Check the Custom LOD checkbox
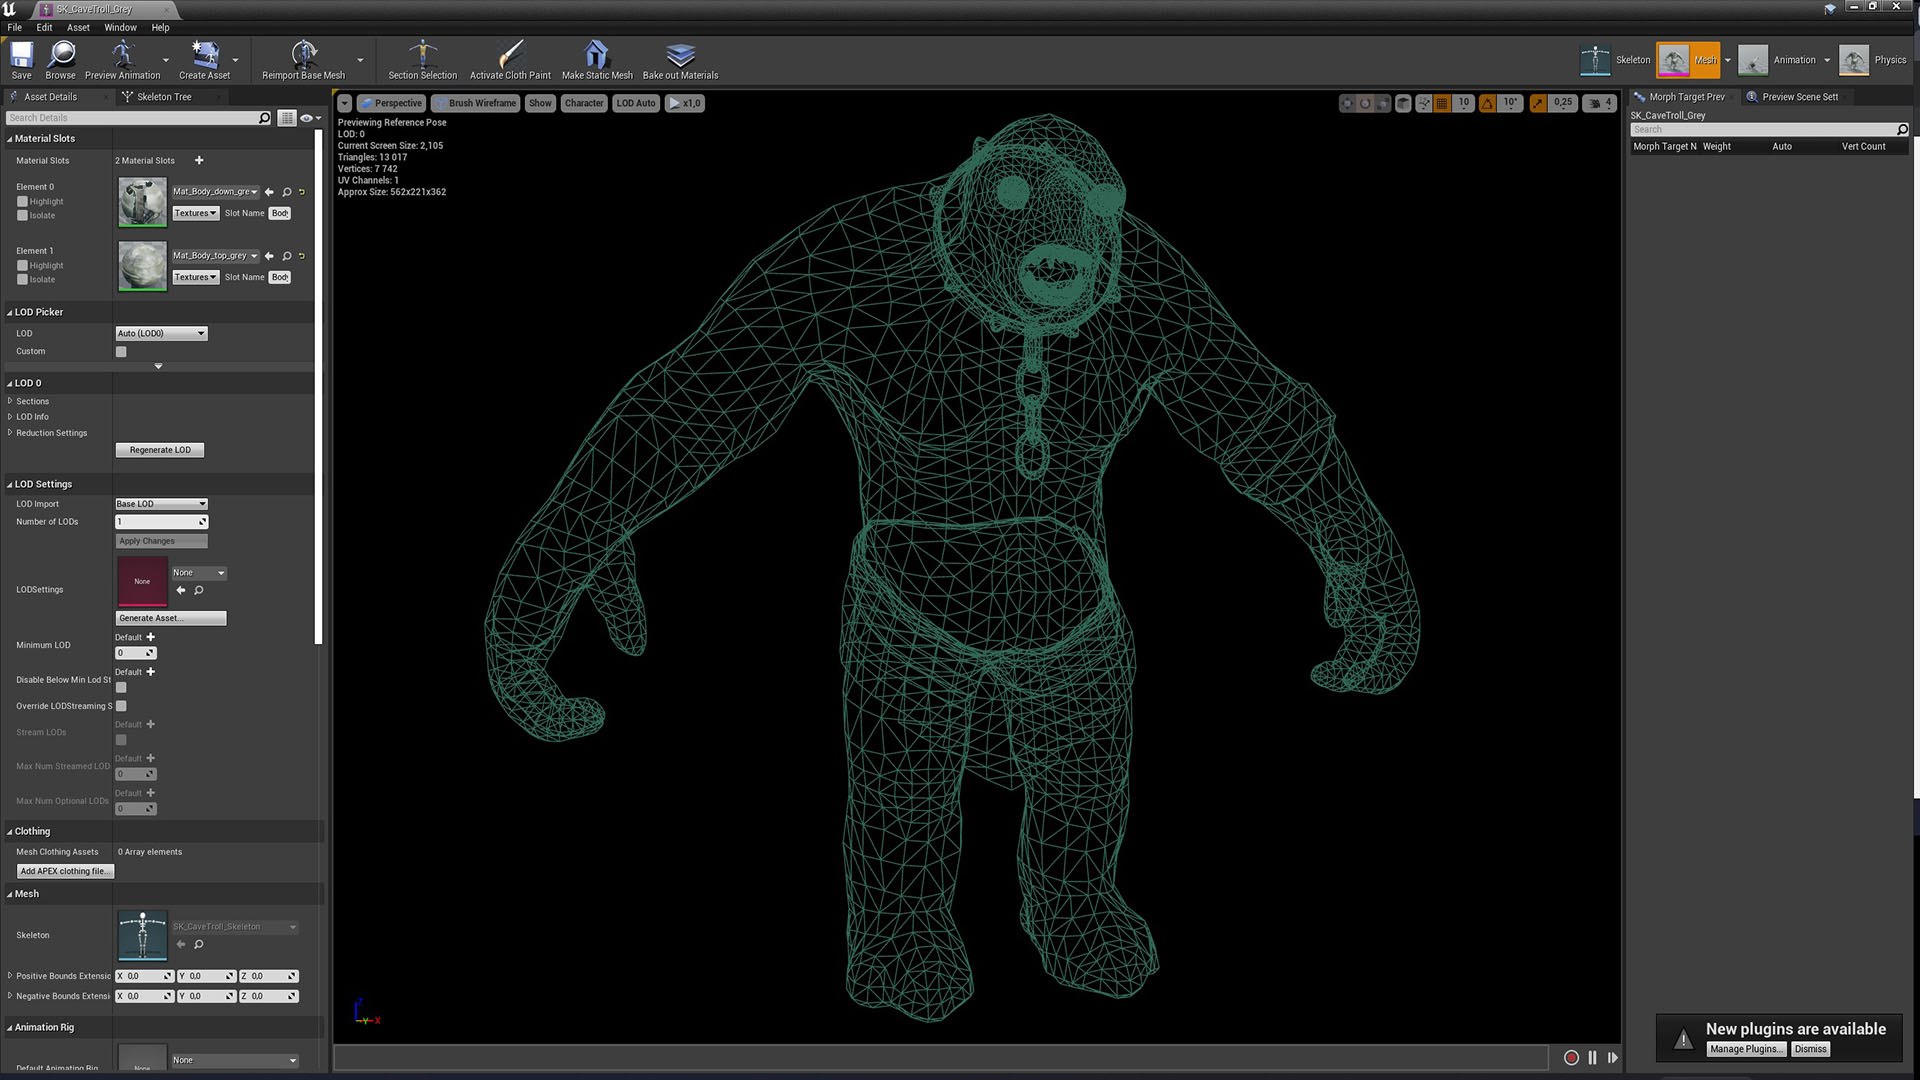Screen dimensions: 1920x1080 (121, 352)
